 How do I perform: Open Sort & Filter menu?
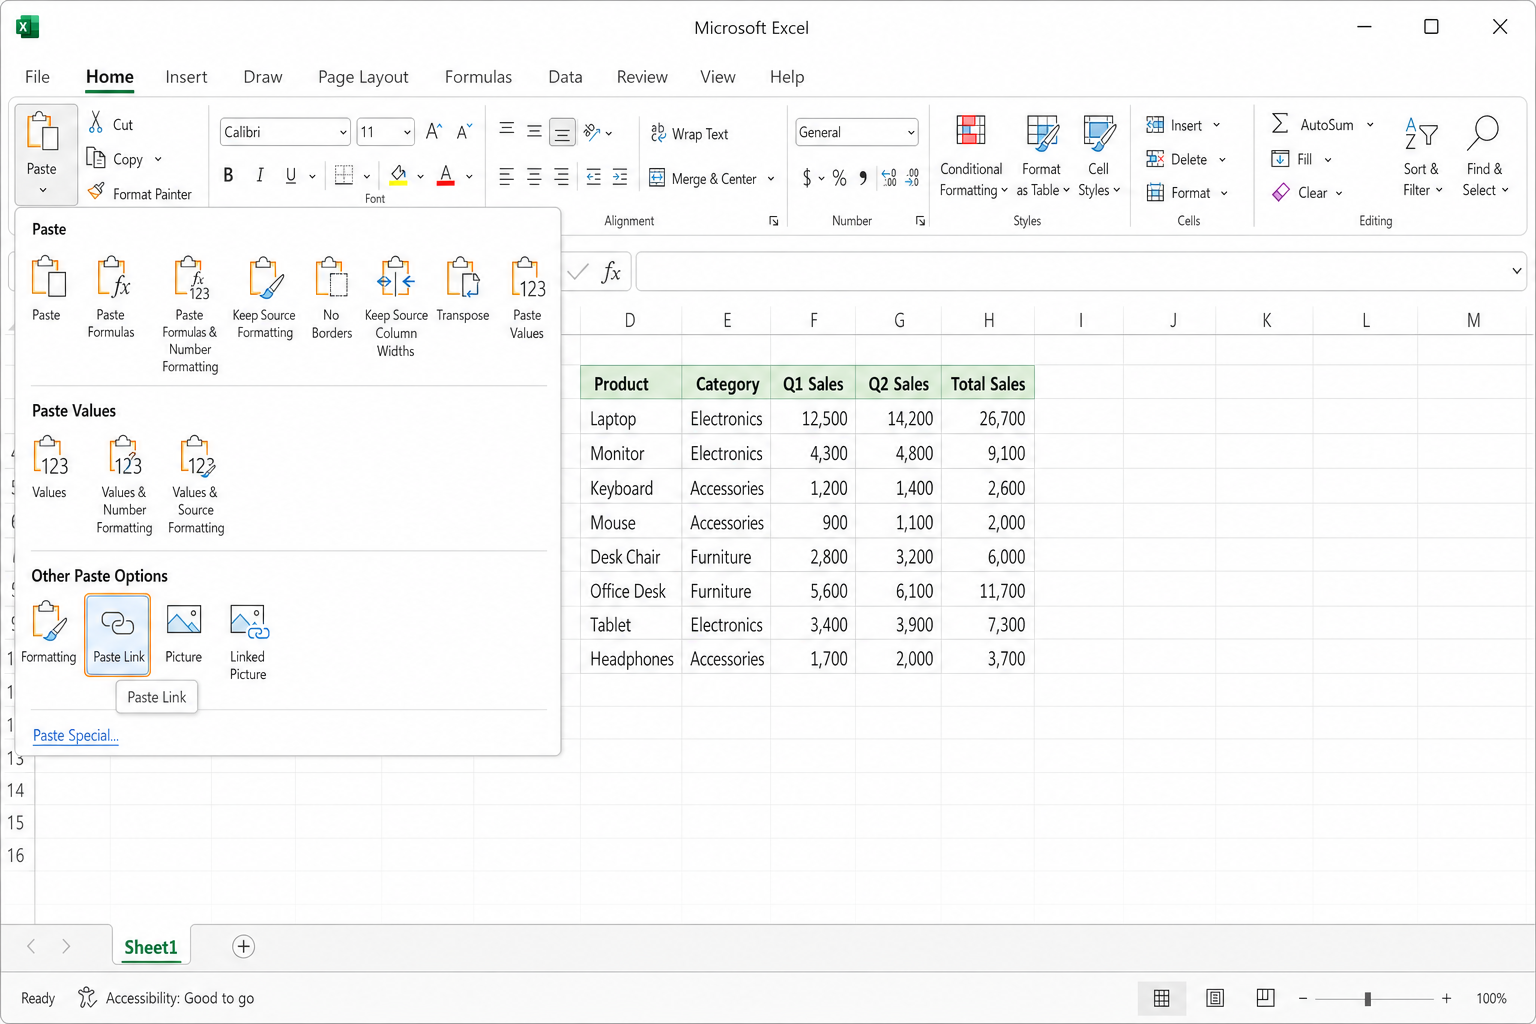(1422, 156)
